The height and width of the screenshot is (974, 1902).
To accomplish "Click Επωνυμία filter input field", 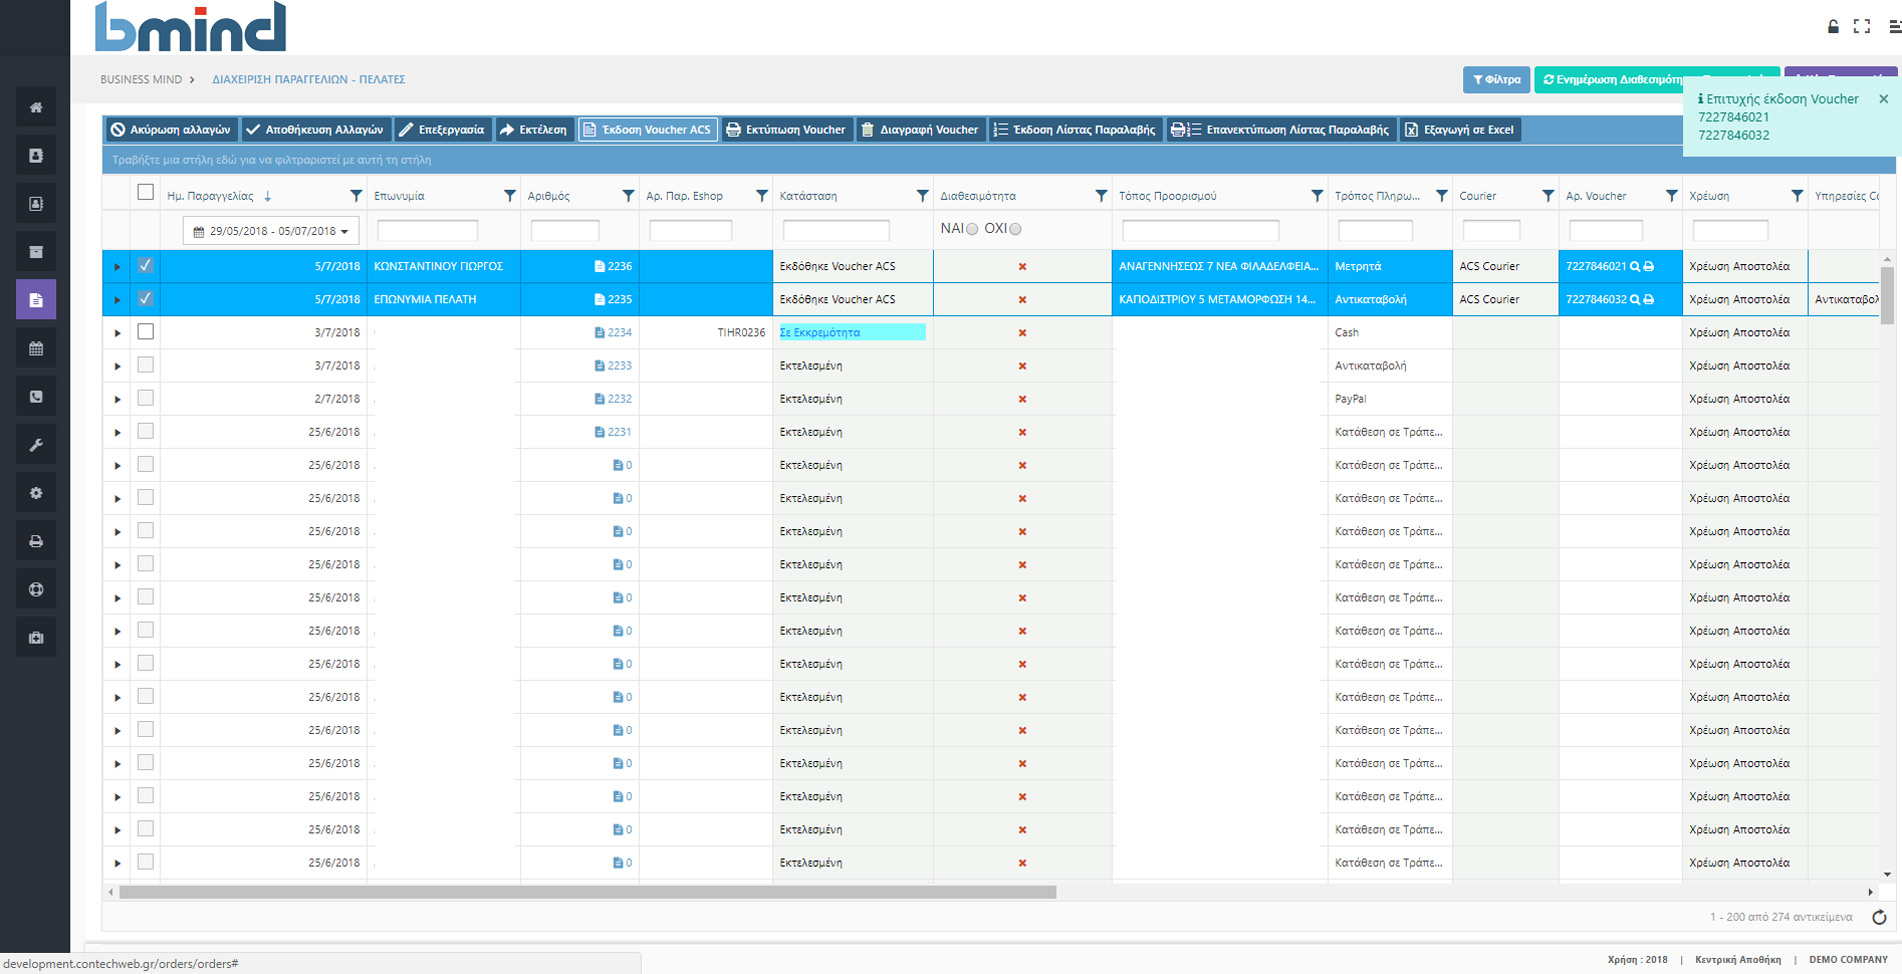I will (427, 231).
